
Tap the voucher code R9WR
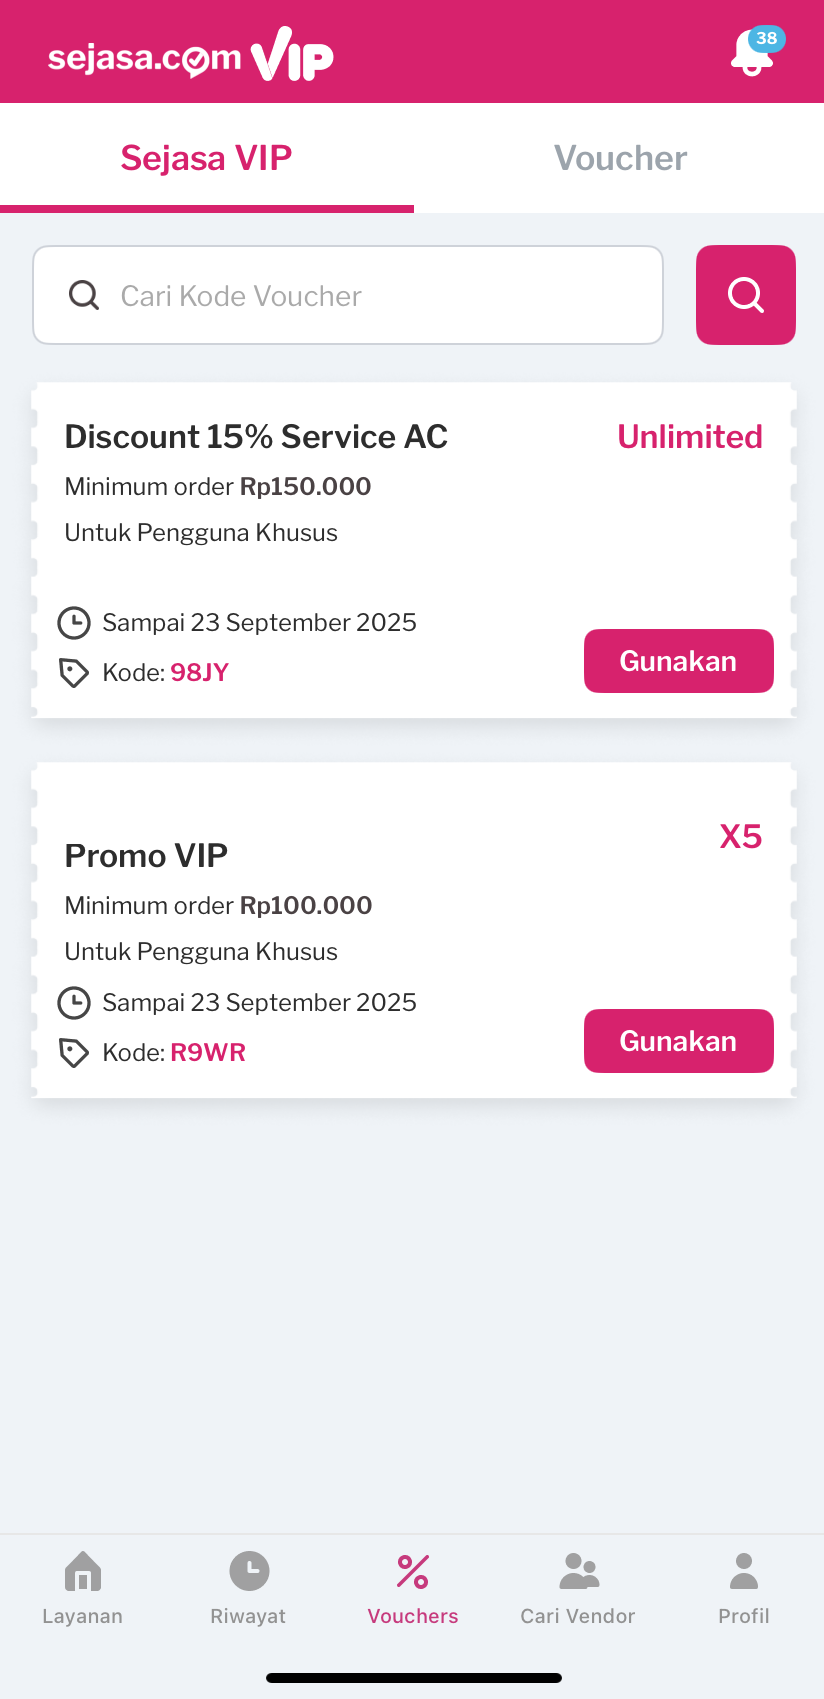(x=208, y=1052)
